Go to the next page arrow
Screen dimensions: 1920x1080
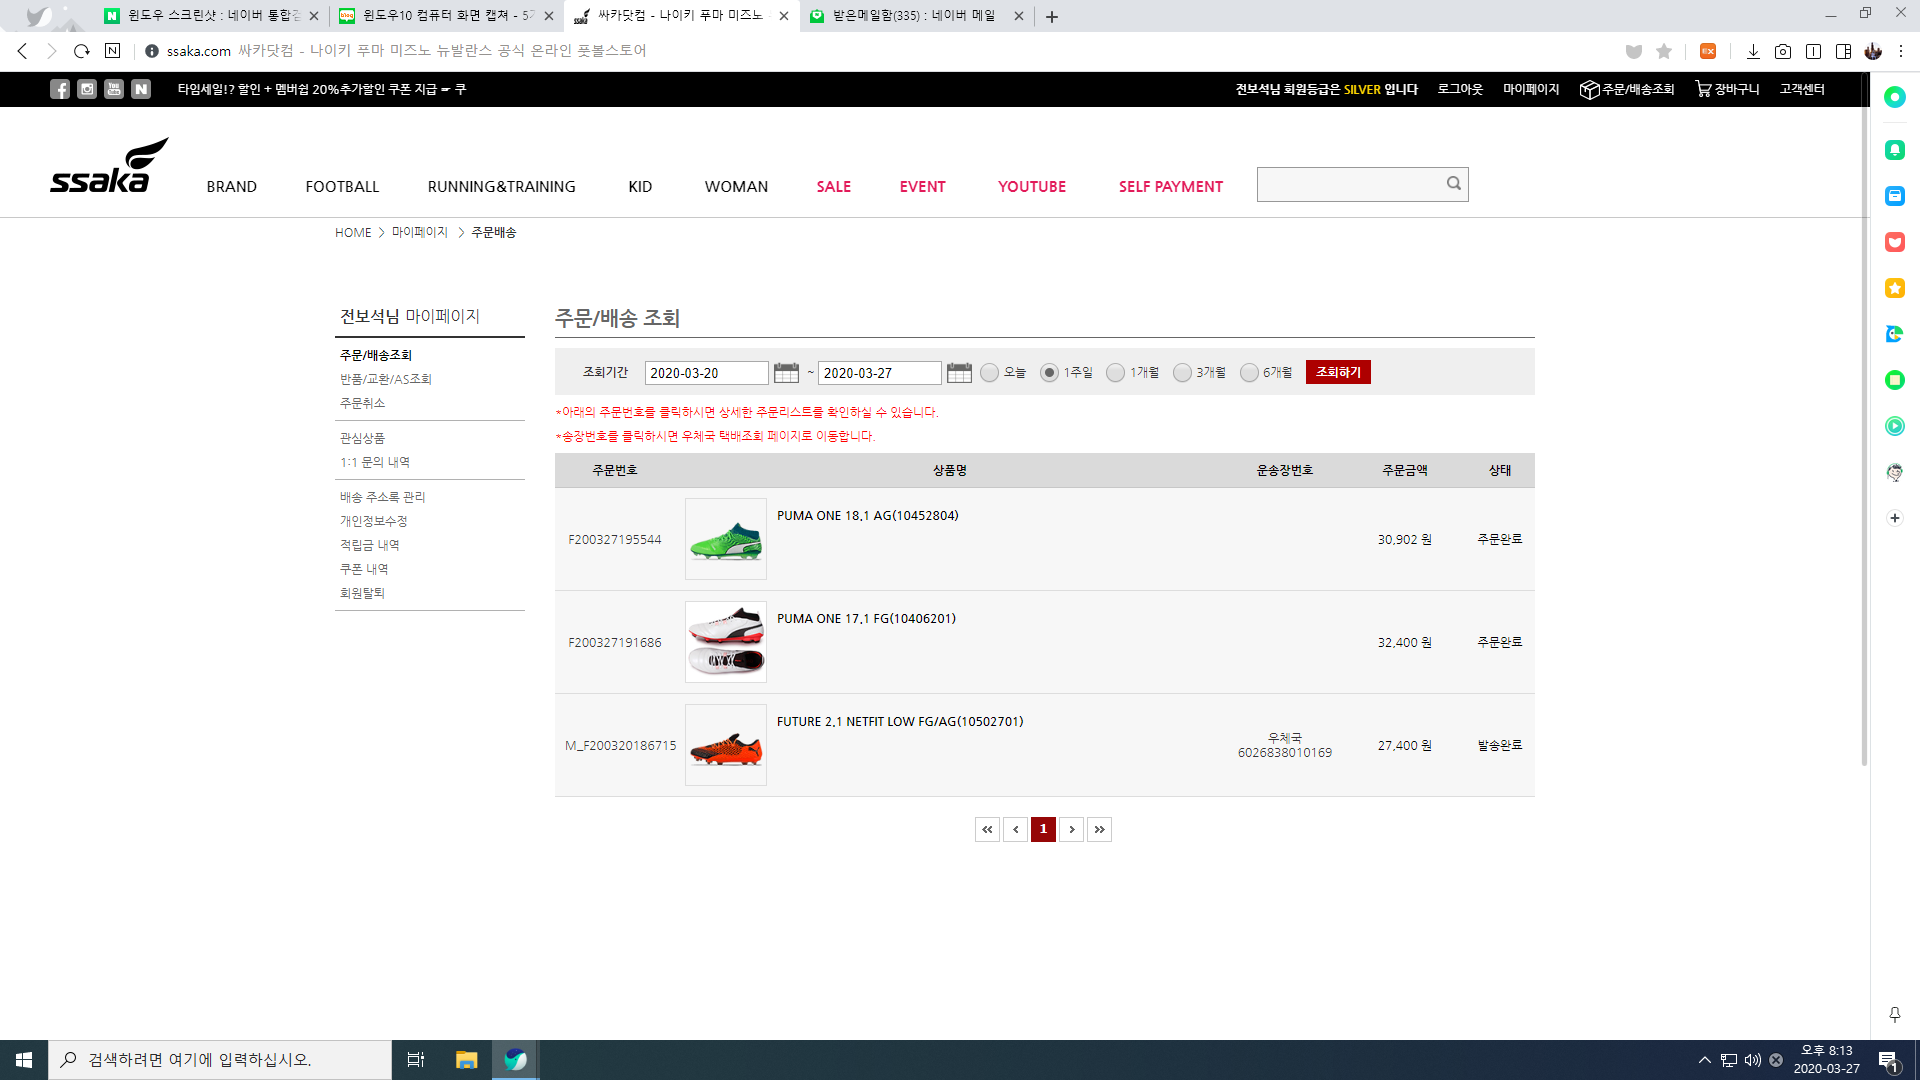click(1072, 829)
